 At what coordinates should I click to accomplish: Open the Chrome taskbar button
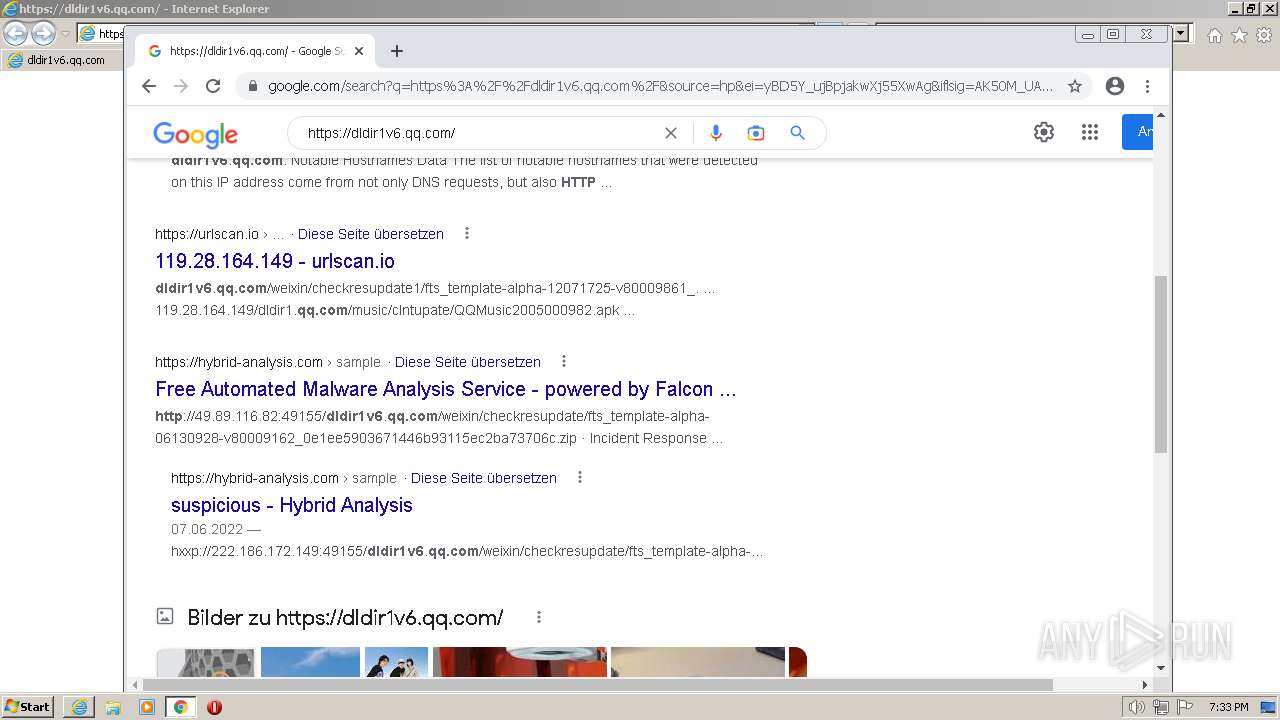pos(180,707)
